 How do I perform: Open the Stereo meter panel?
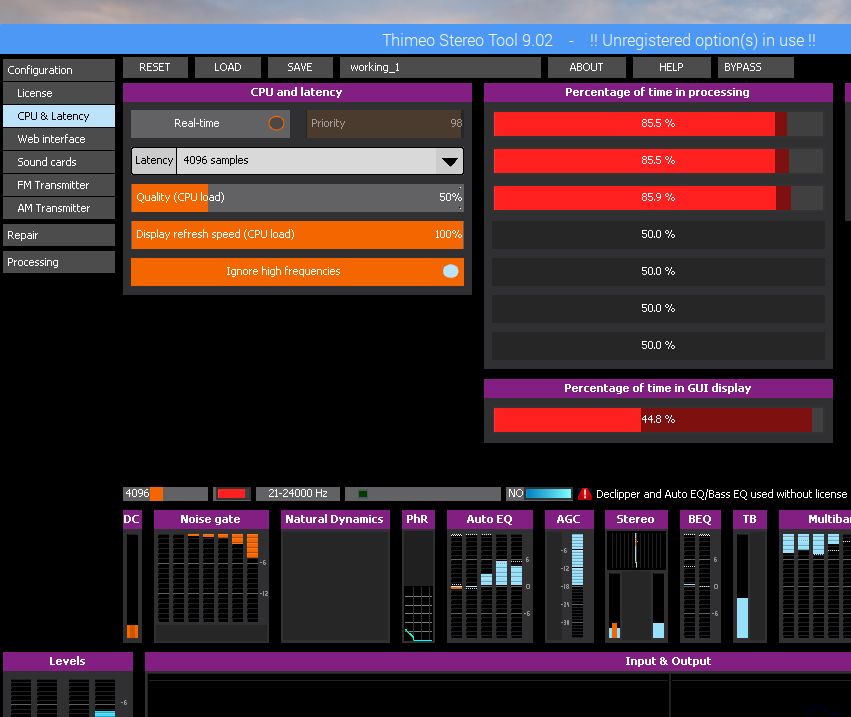[x=636, y=576]
